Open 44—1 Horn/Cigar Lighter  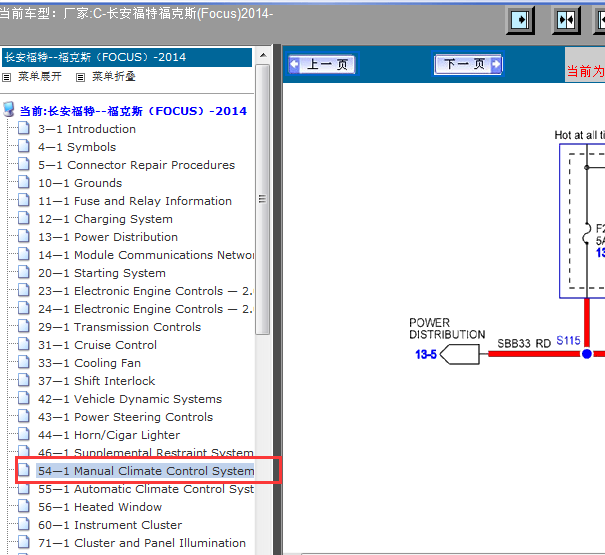click(x=109, y=435)
